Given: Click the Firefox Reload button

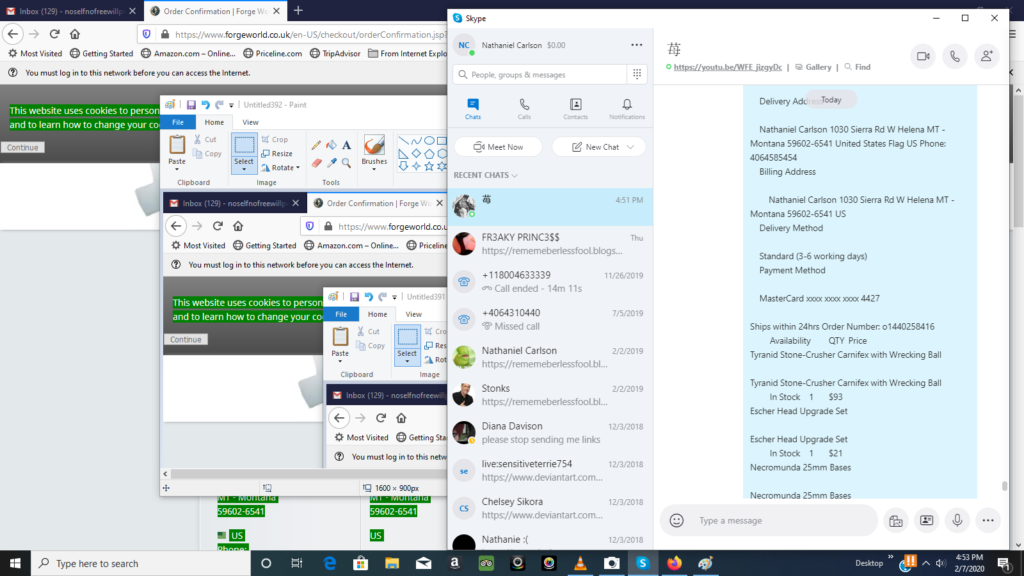Looking at the screenshot, I should [55, 34].
